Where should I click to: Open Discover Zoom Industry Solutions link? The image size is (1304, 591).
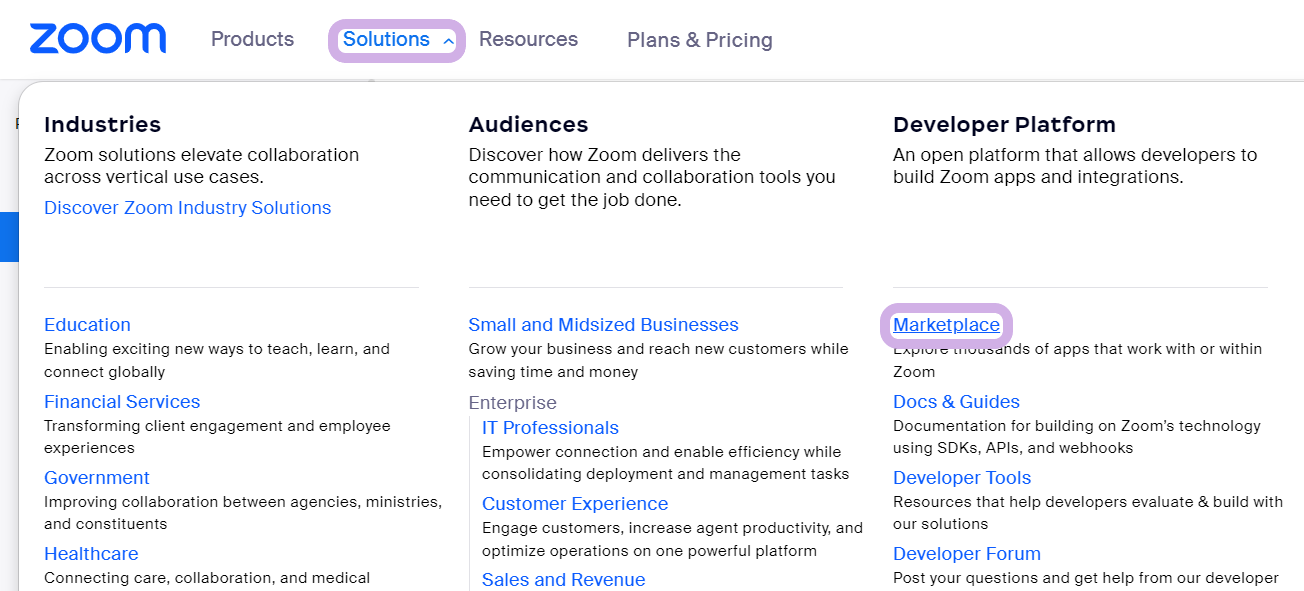pos(187,208)
